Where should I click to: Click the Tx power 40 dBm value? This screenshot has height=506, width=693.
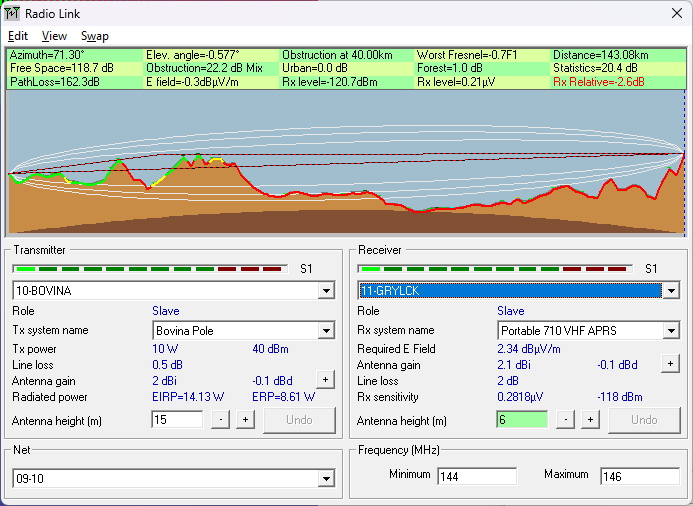coord(270,349)
